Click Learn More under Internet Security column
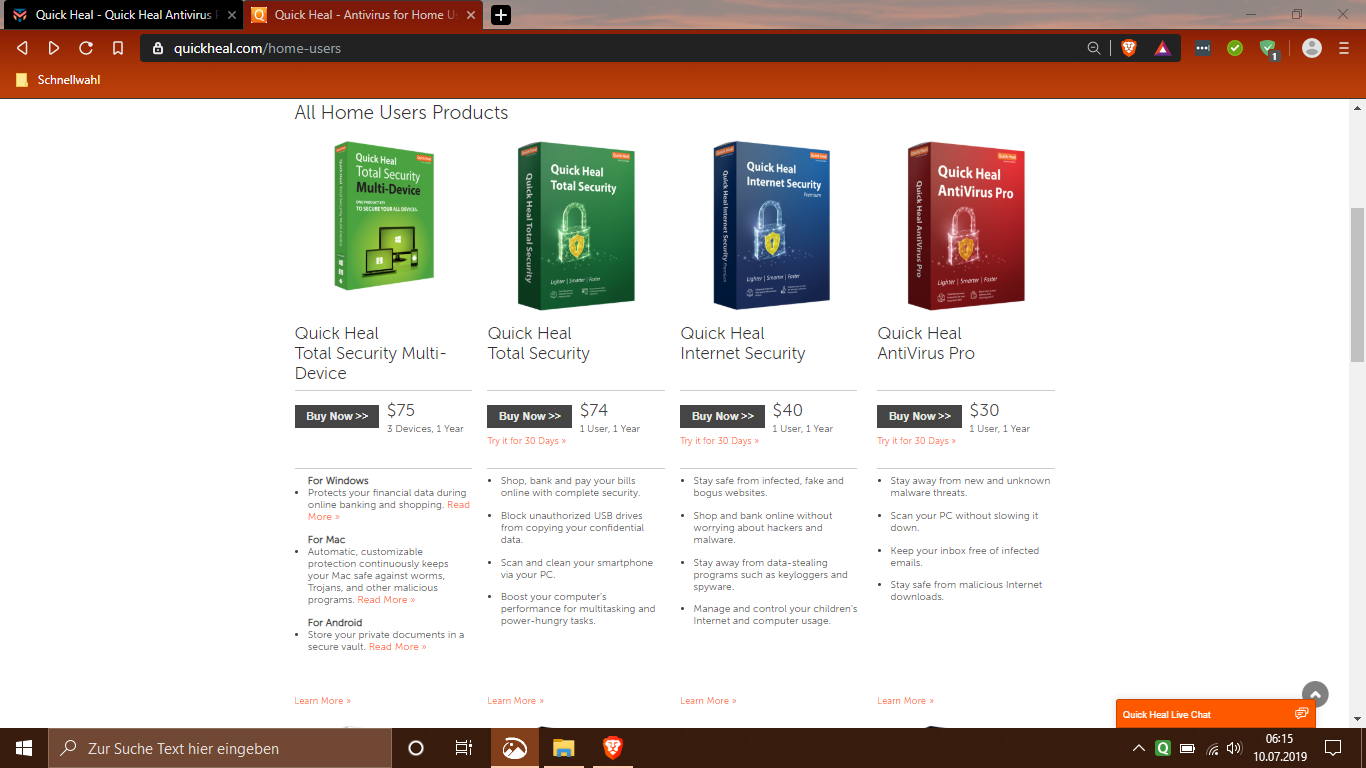Viewport: 1366px width, 768px height. (709, 701)
